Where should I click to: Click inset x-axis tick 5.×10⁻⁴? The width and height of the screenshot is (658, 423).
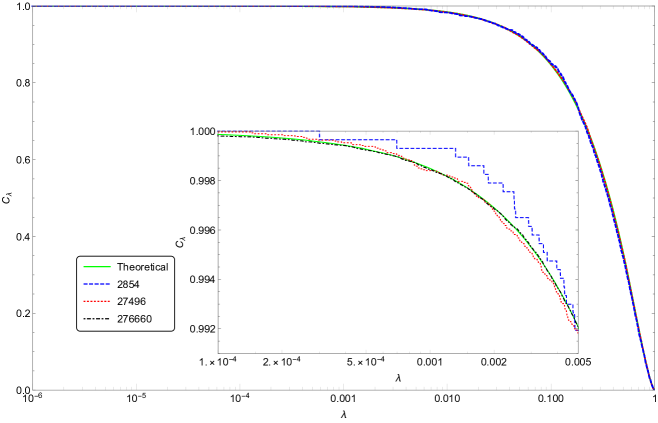(364, 362)
